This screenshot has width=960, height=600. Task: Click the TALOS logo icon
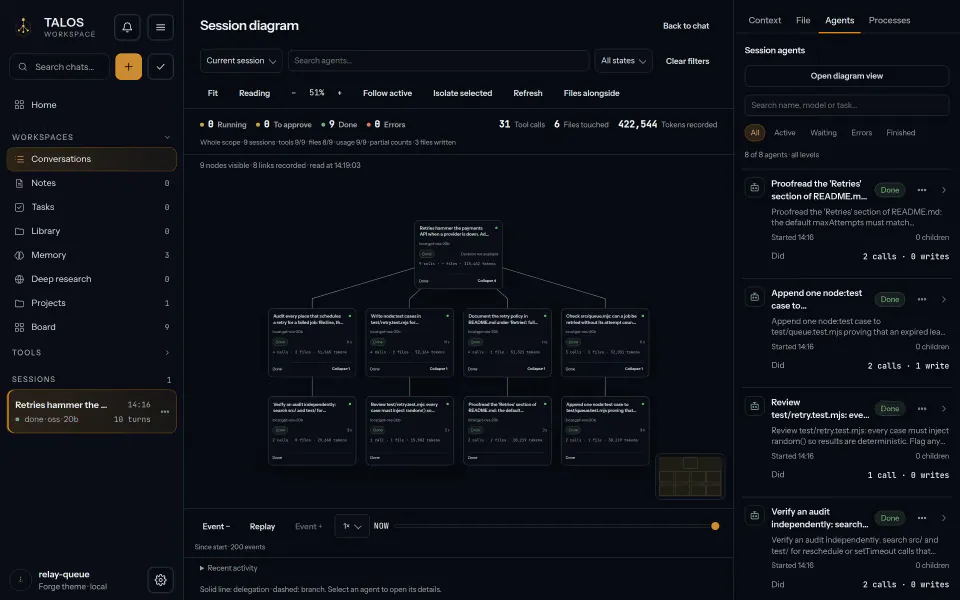tap(23, 27)
